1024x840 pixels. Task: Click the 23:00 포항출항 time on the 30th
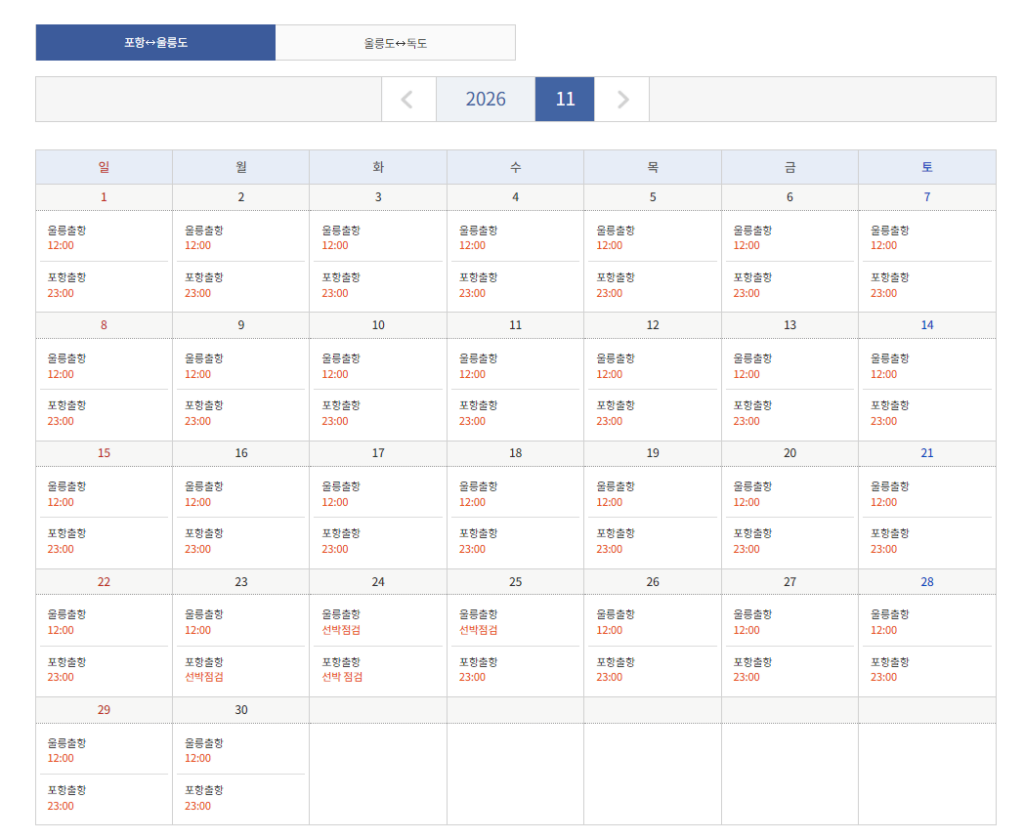(198, 806)
